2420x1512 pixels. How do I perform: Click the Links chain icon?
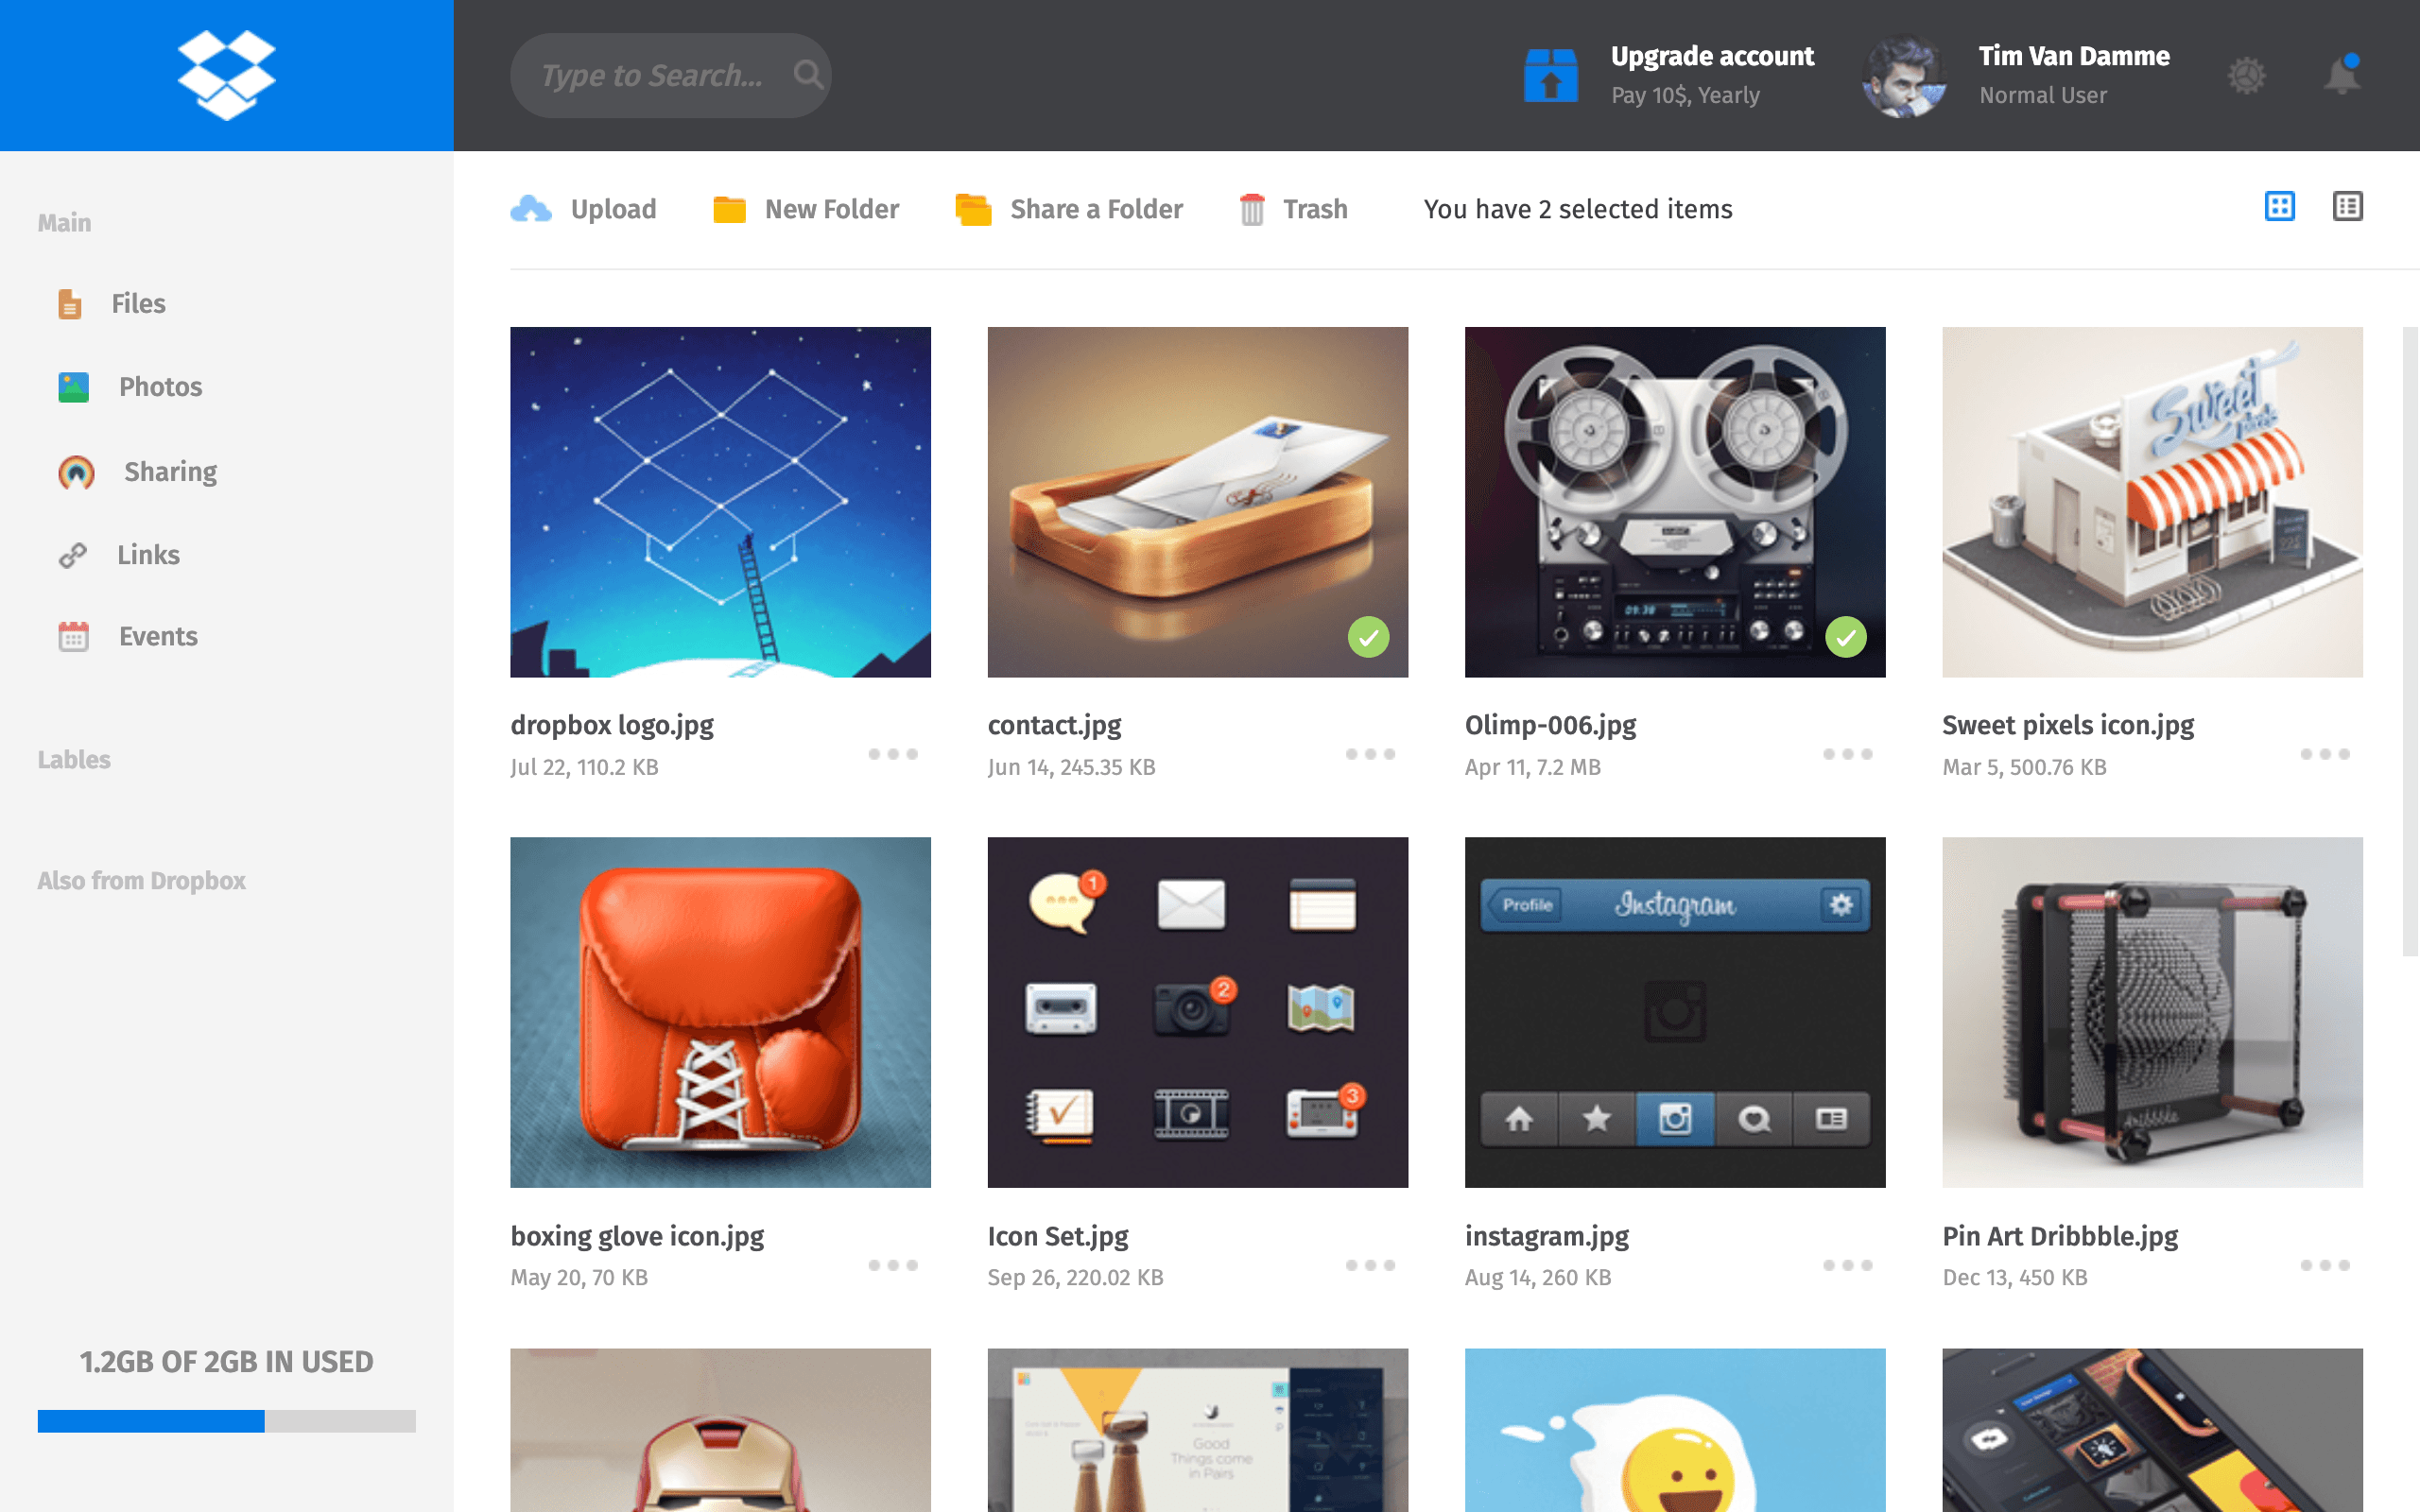tap(72, 555)
